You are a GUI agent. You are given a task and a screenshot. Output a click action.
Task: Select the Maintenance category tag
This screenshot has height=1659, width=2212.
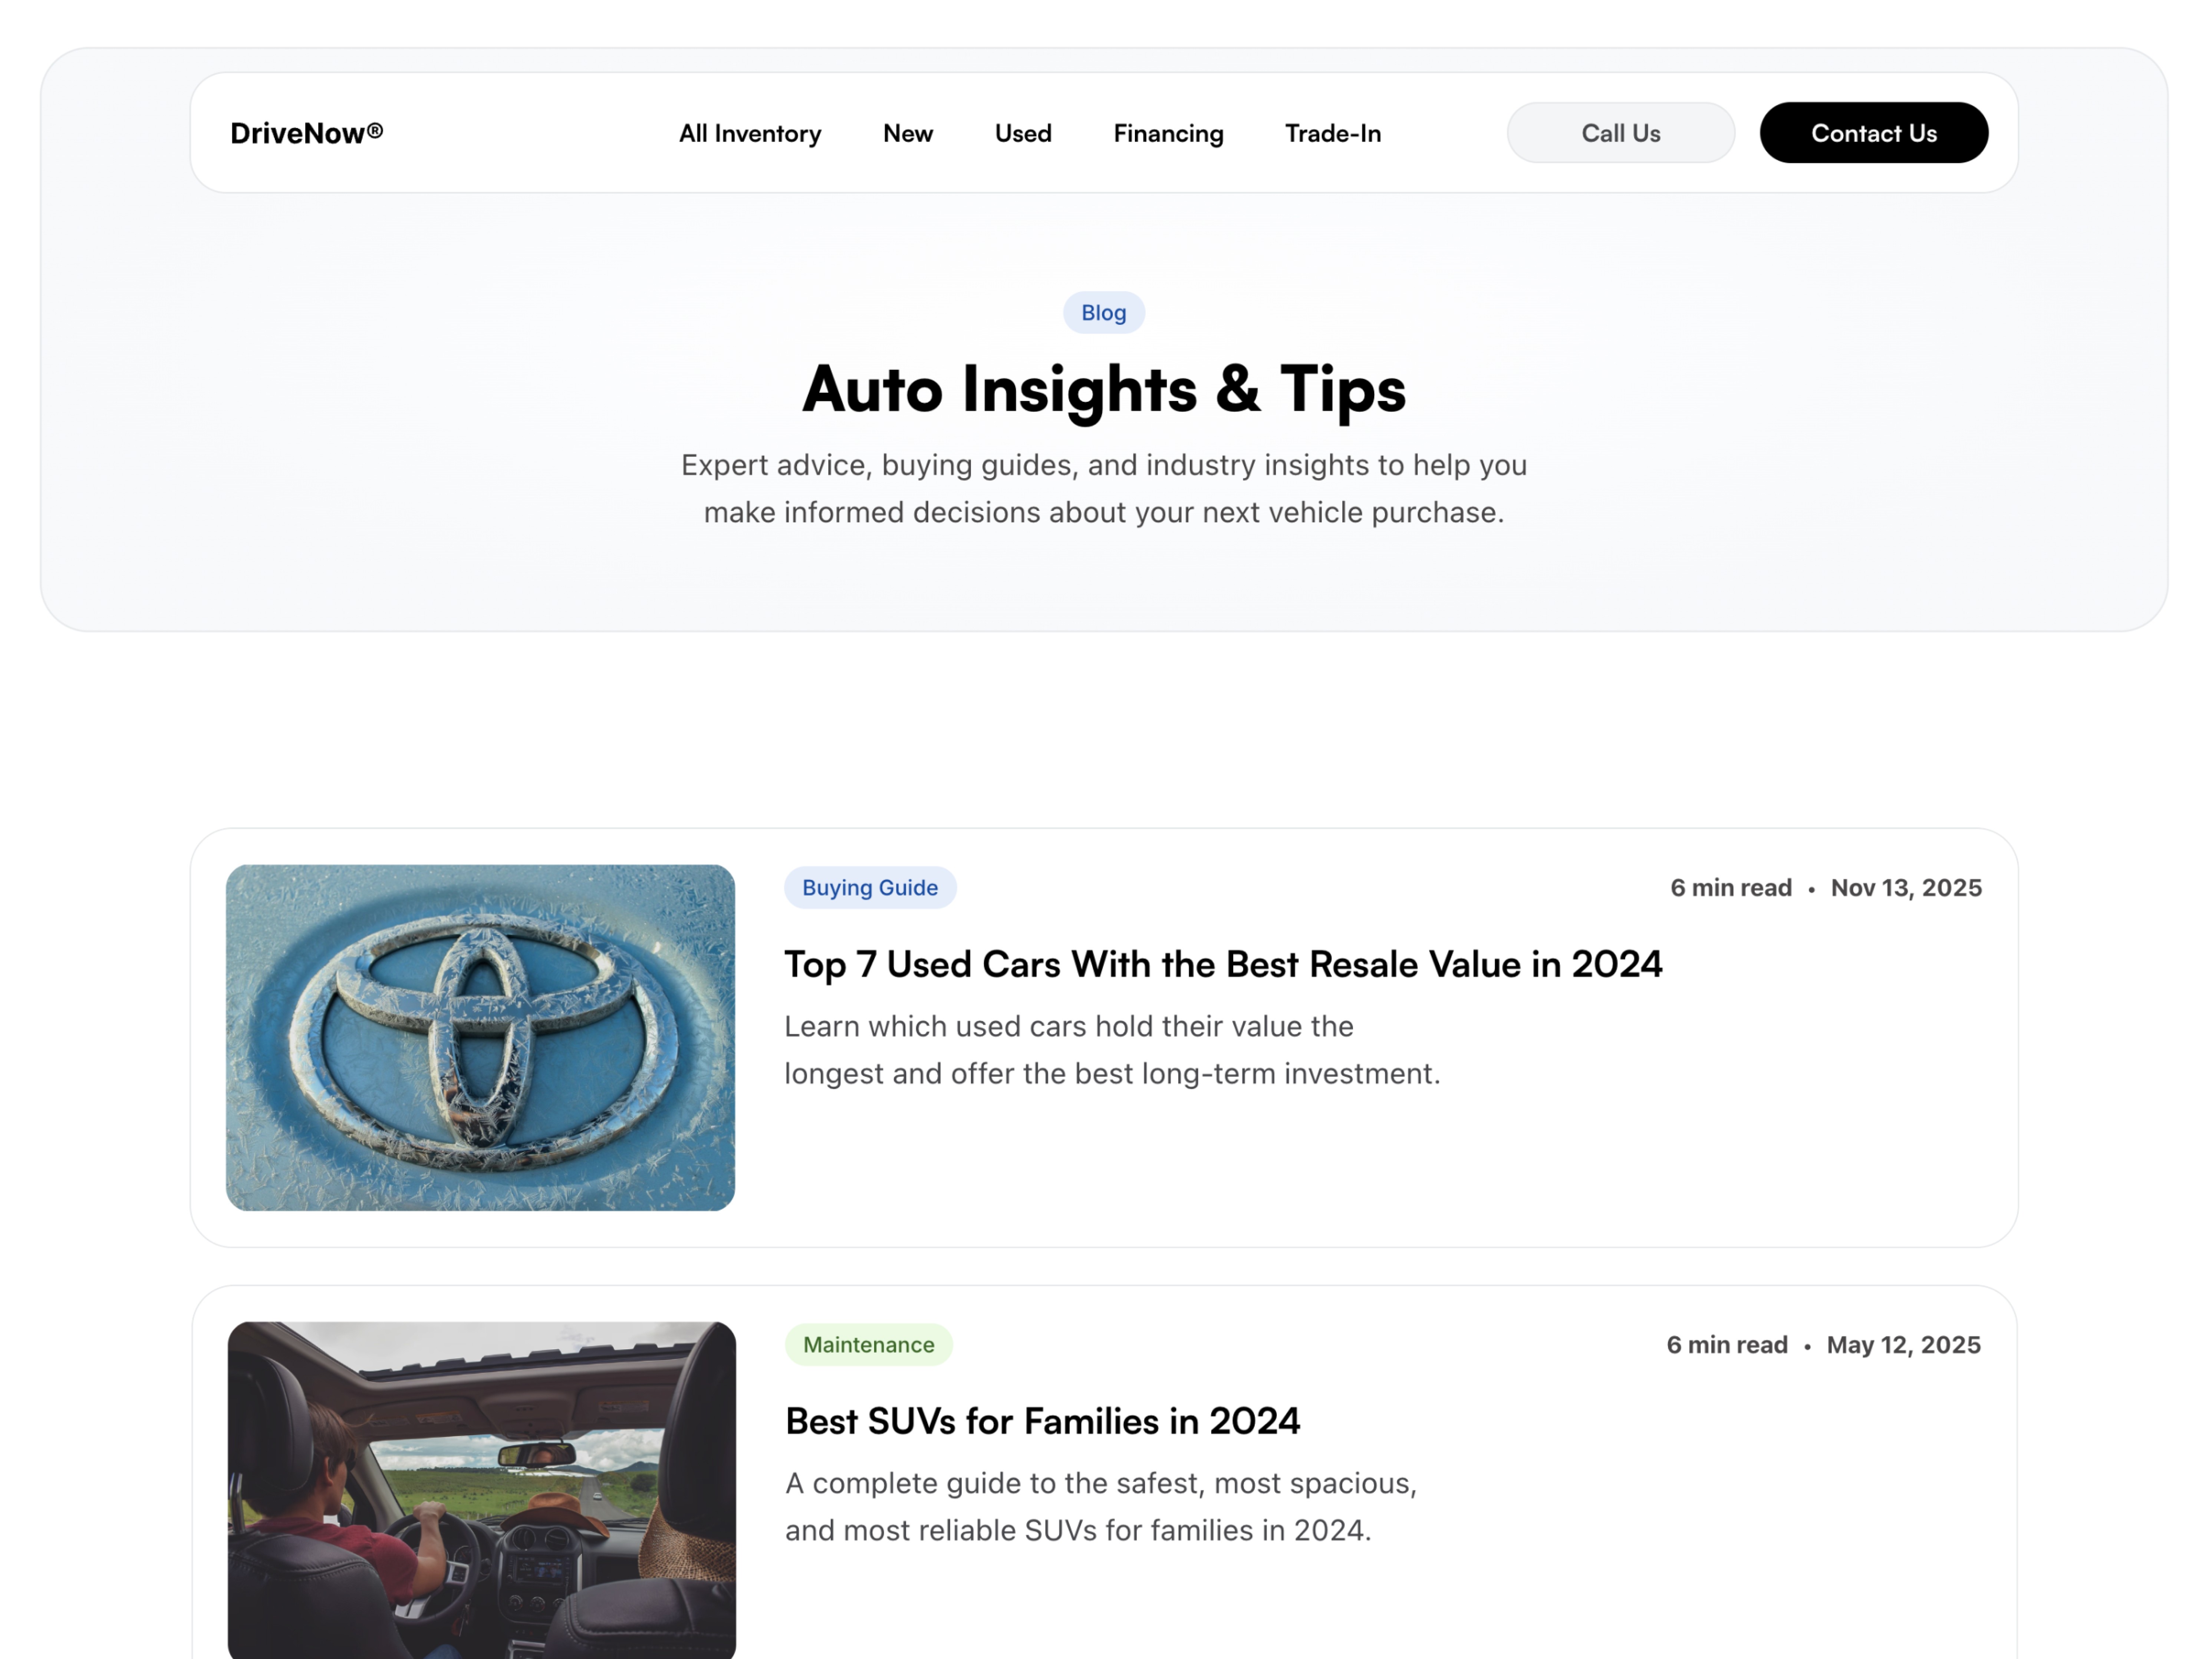pyautogui.click(x=868, y=1344)
